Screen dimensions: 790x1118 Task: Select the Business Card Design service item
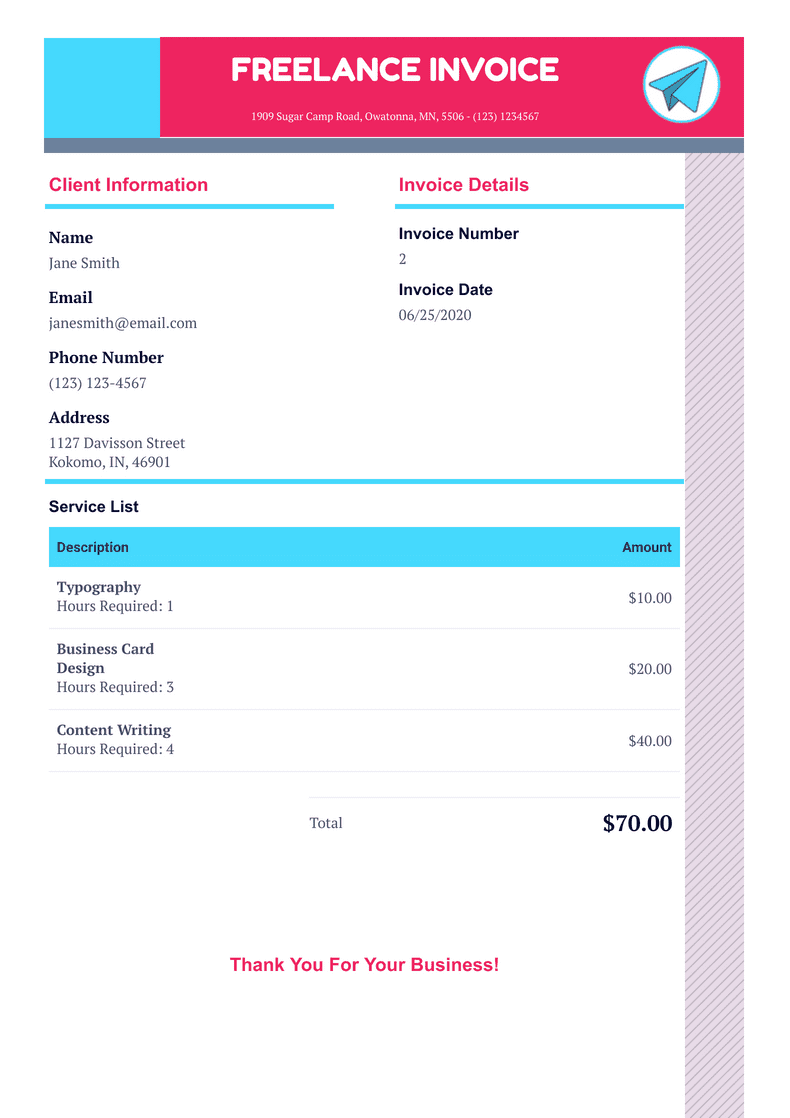105,658
